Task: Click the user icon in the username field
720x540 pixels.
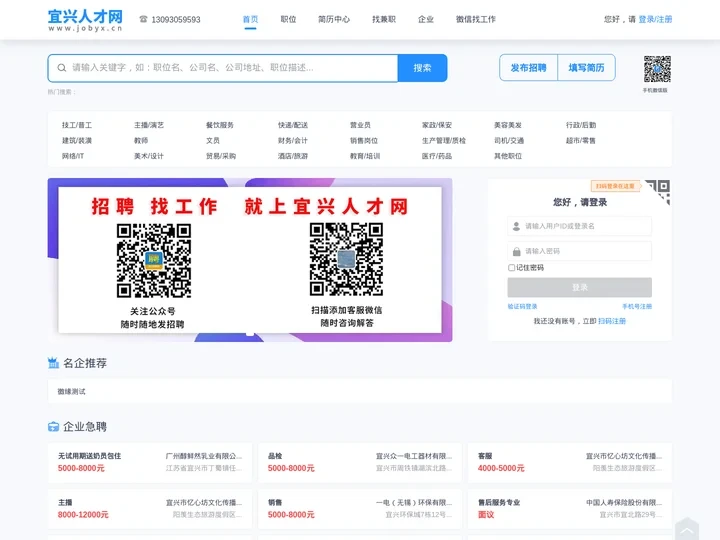Action: point(517,226)
